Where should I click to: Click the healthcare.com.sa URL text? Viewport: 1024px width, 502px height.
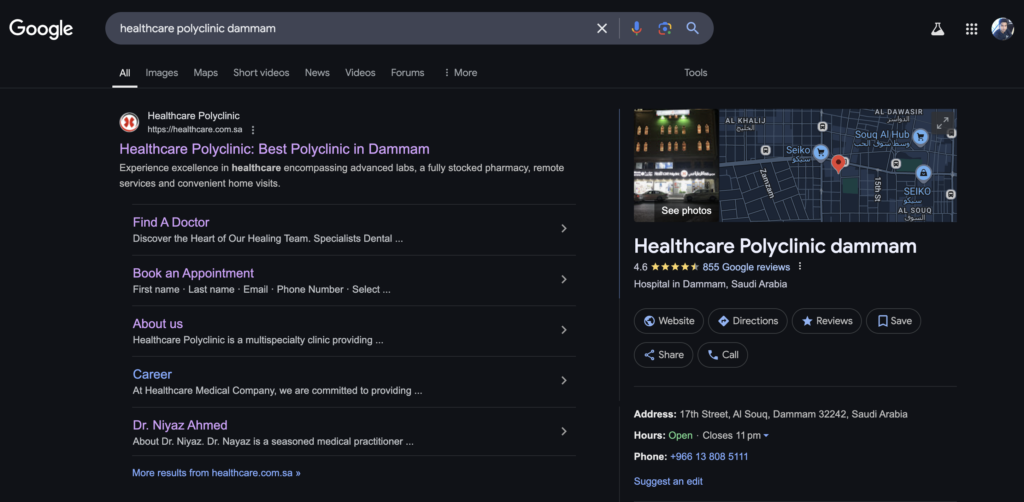pyautogui.click(x=195, y=130)
